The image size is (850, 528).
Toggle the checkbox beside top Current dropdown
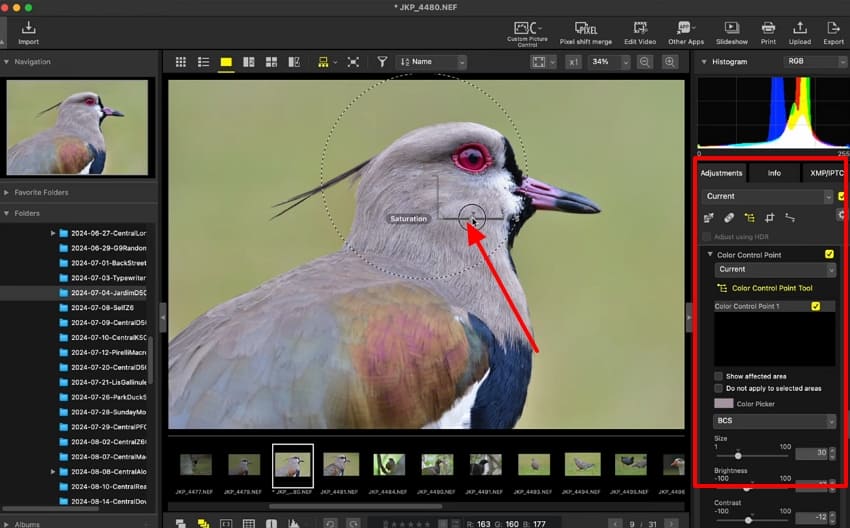pos(842,196)
